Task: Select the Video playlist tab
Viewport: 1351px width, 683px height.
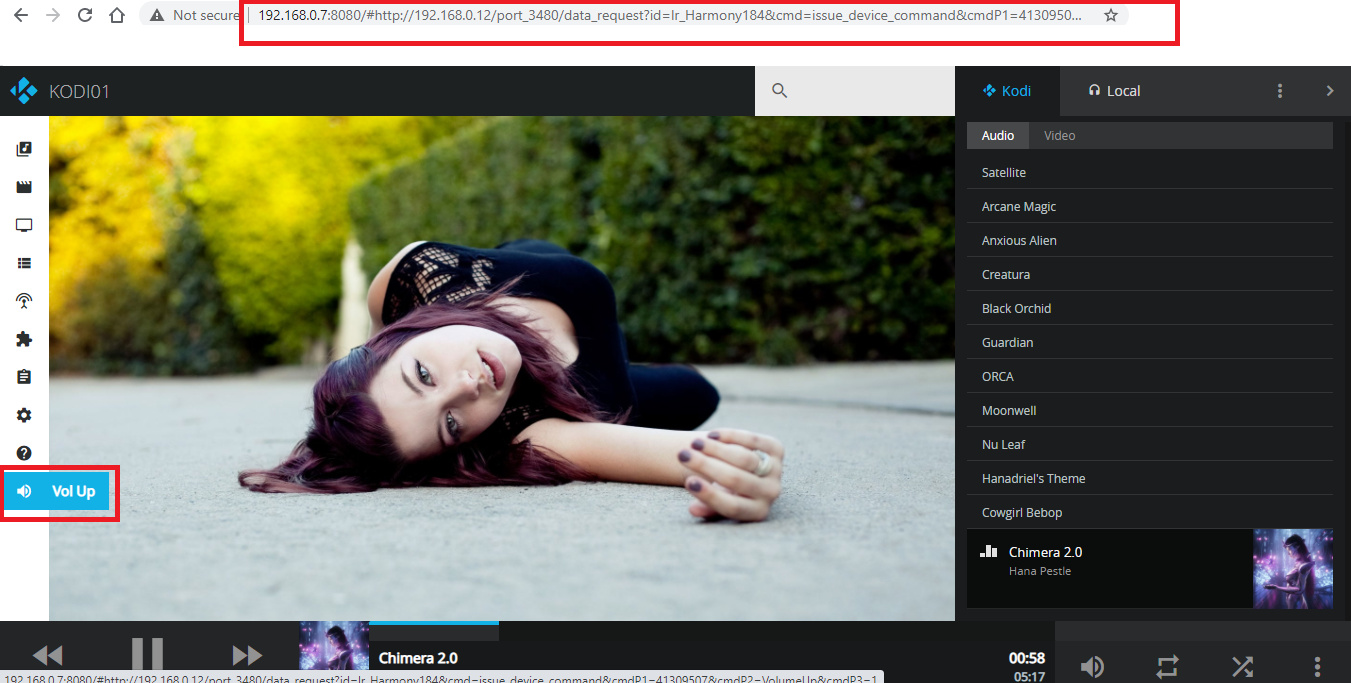Action: coord(1060,136)
